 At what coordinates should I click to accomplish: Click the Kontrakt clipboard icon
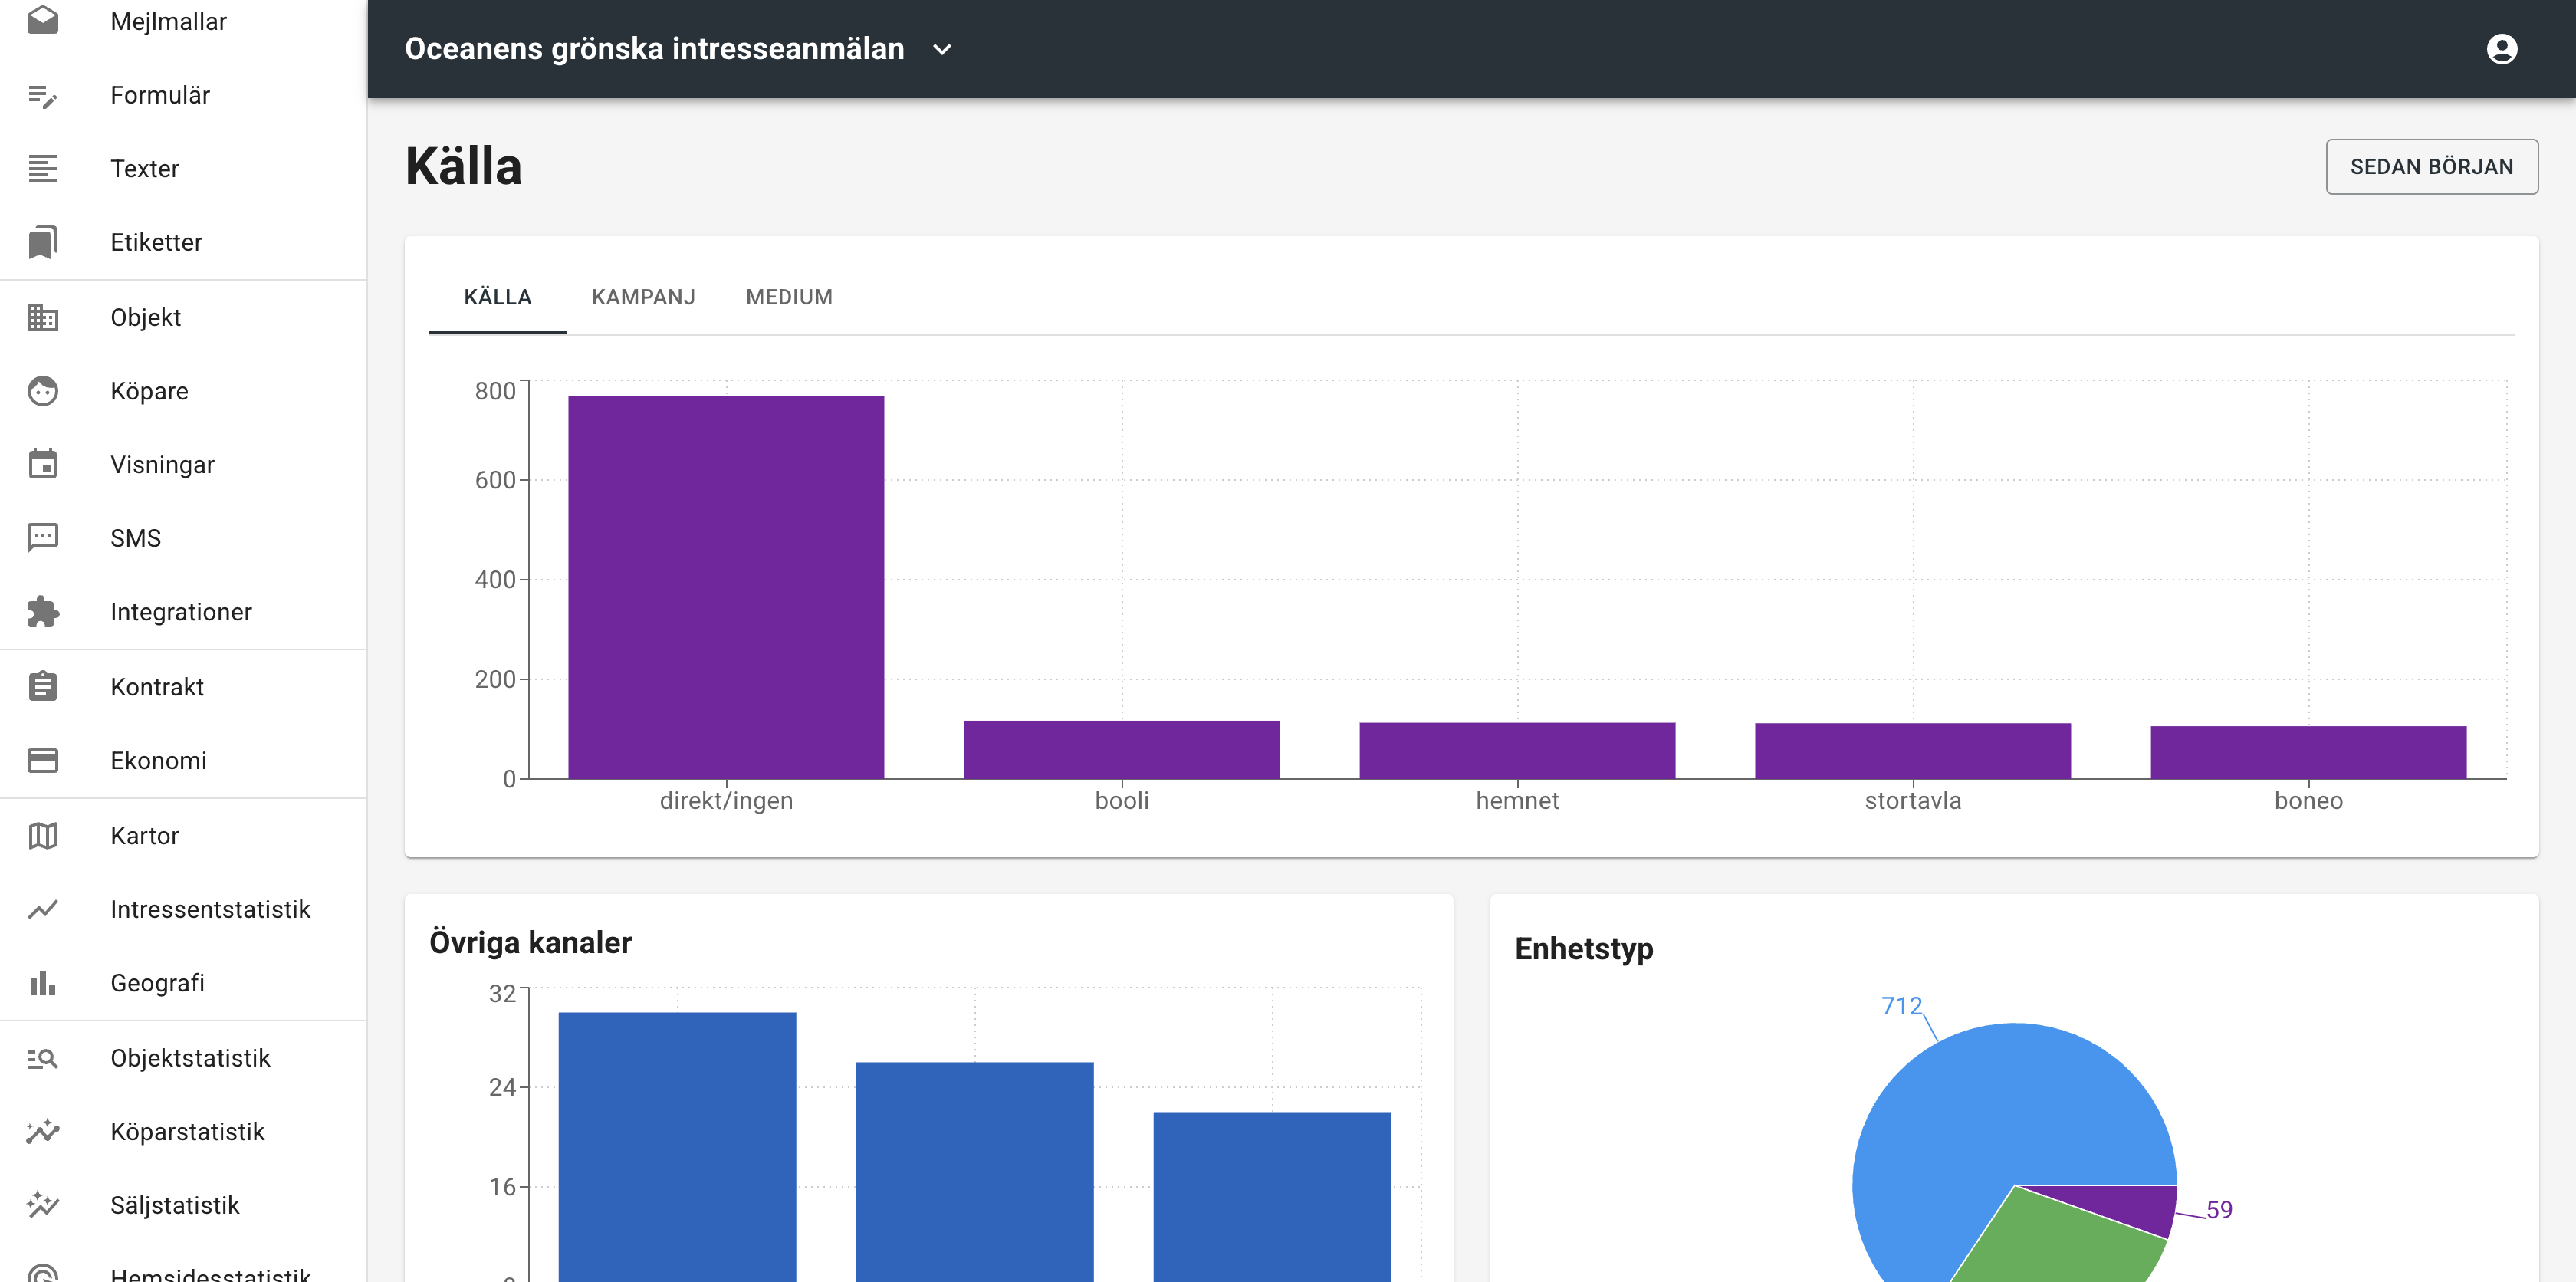[43, 686]
